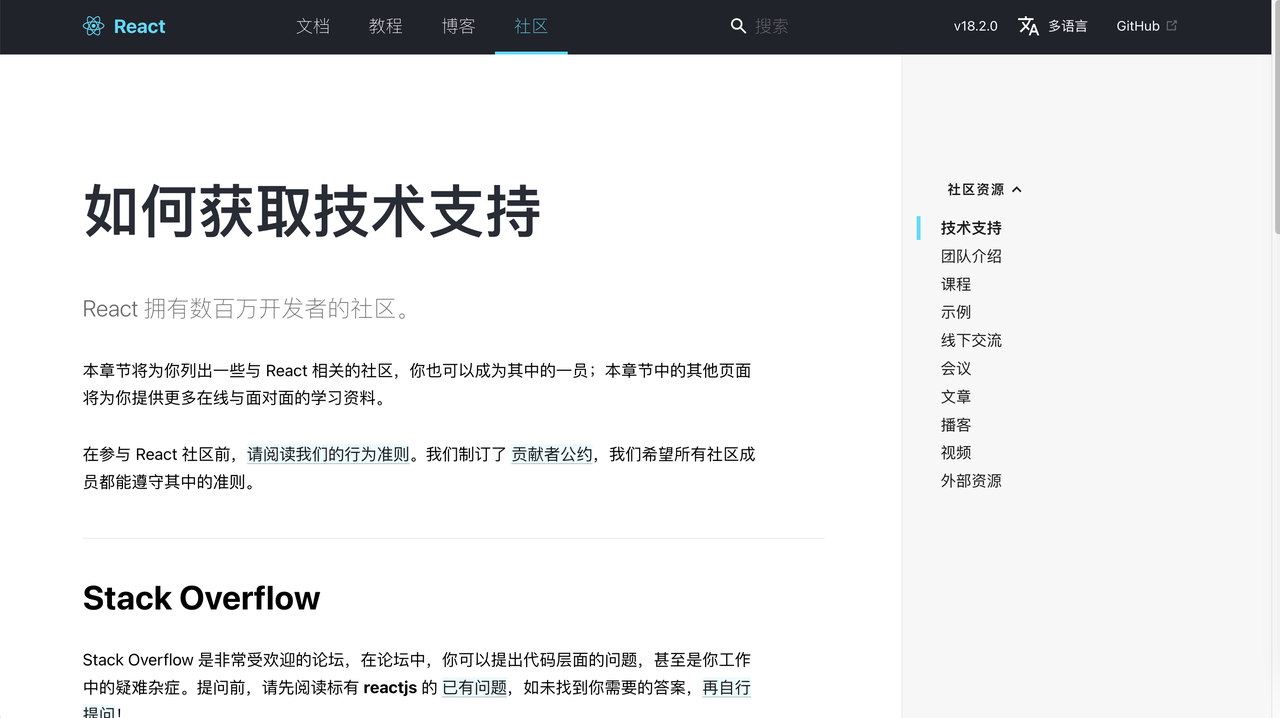Viewport: 1280px width, 718px height.
Task: Click the GitHub external link icon
Action: (1172, 26)
